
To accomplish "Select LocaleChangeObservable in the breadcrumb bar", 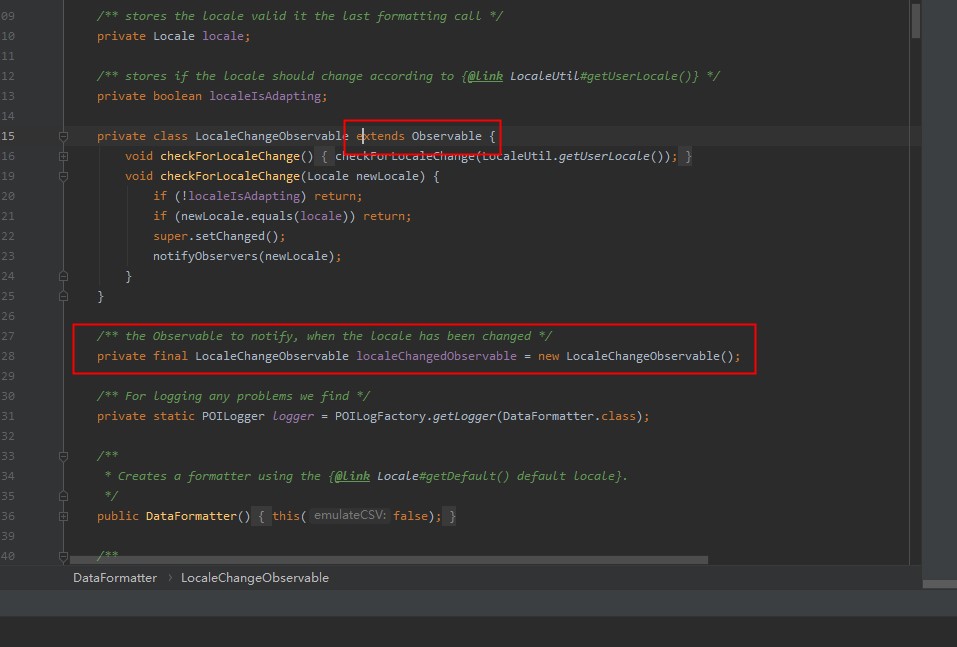I will (255, 578).
